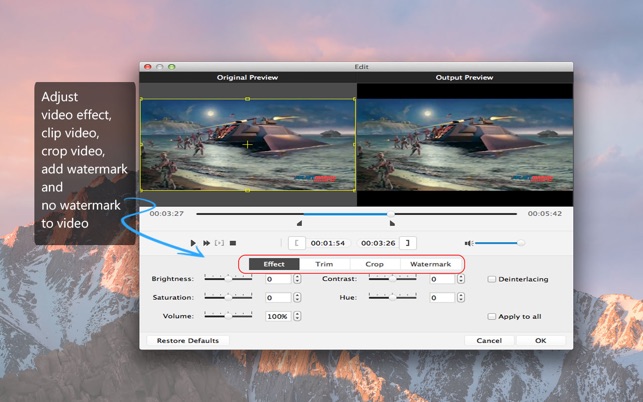Select the Crop tab
Viewport: 643px width, 402px height.
tap(374, 264)
